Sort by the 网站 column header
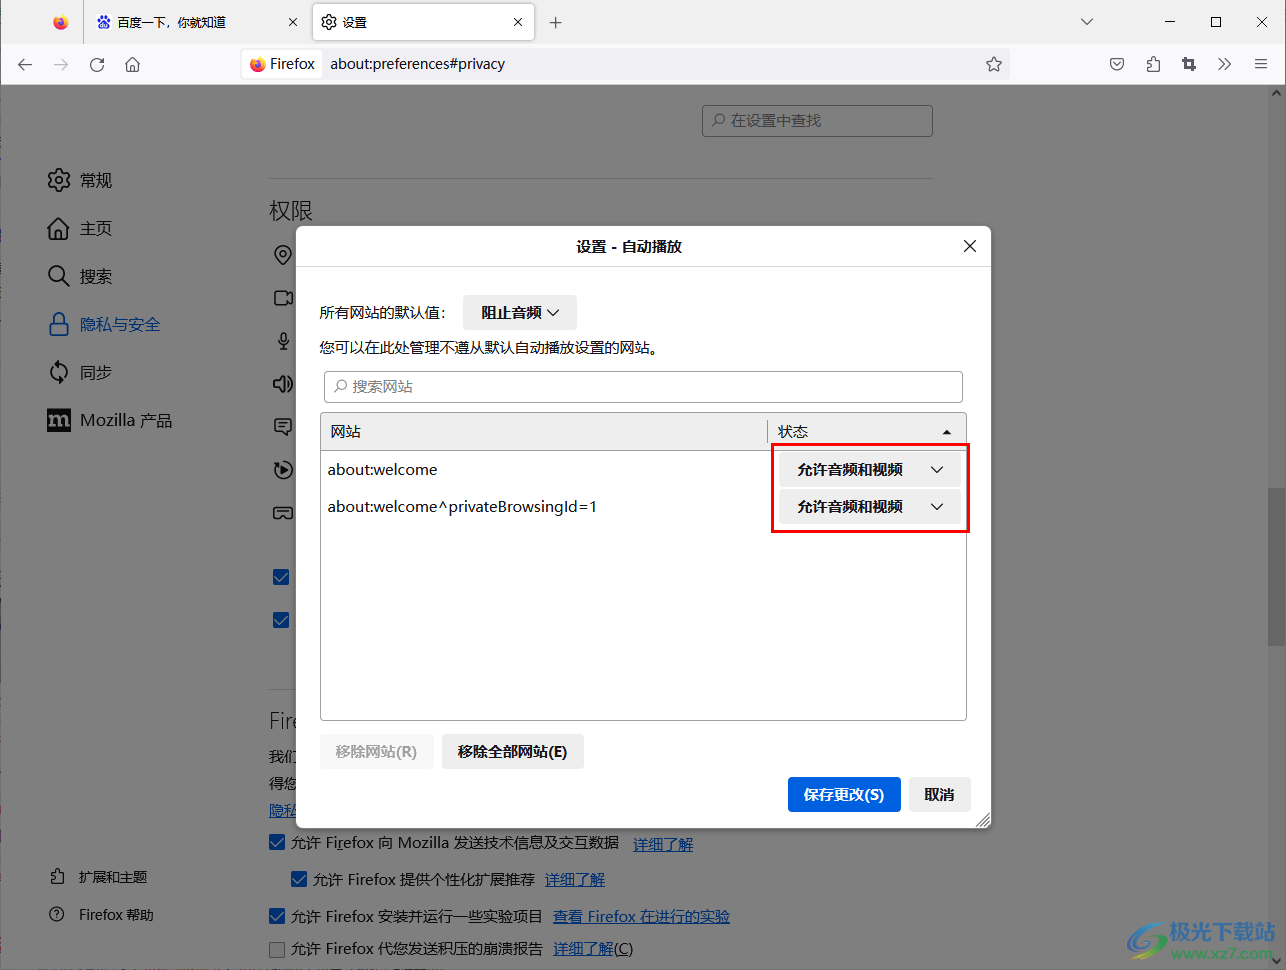 tap(544, 431)
